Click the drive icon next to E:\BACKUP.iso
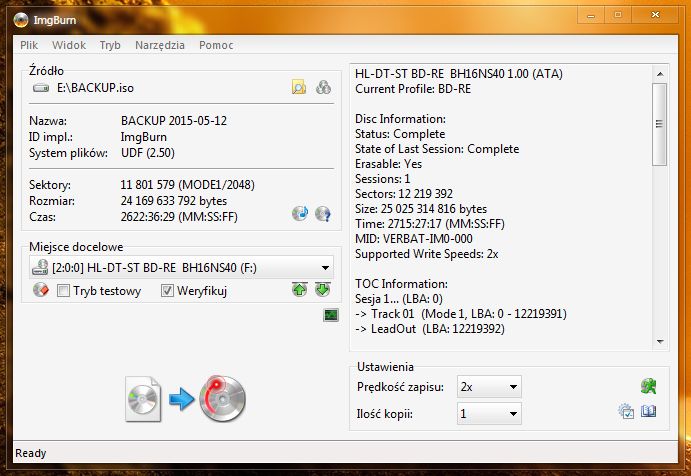Image resolution: width=691 pixels, height=476 pixels. tap(41, 88)
